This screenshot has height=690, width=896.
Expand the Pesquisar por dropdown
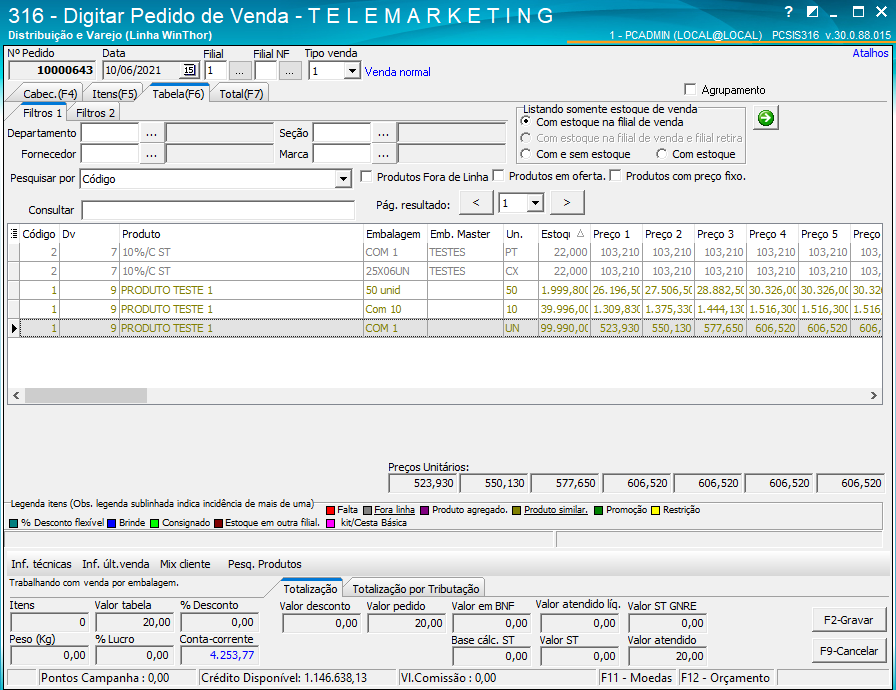(x=343, y=179)
